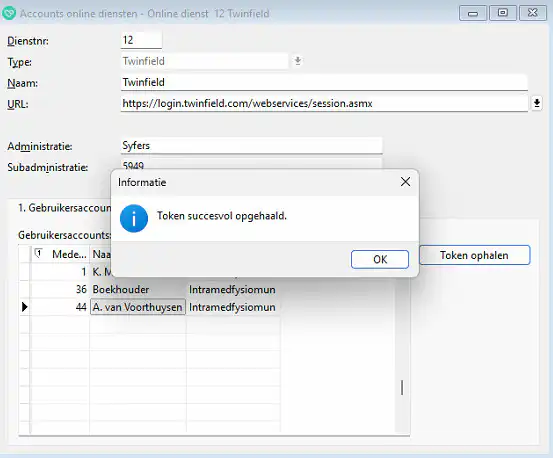
Task: Click the grid vertical scrollbar thumb
Action: [x=402, y=387]
